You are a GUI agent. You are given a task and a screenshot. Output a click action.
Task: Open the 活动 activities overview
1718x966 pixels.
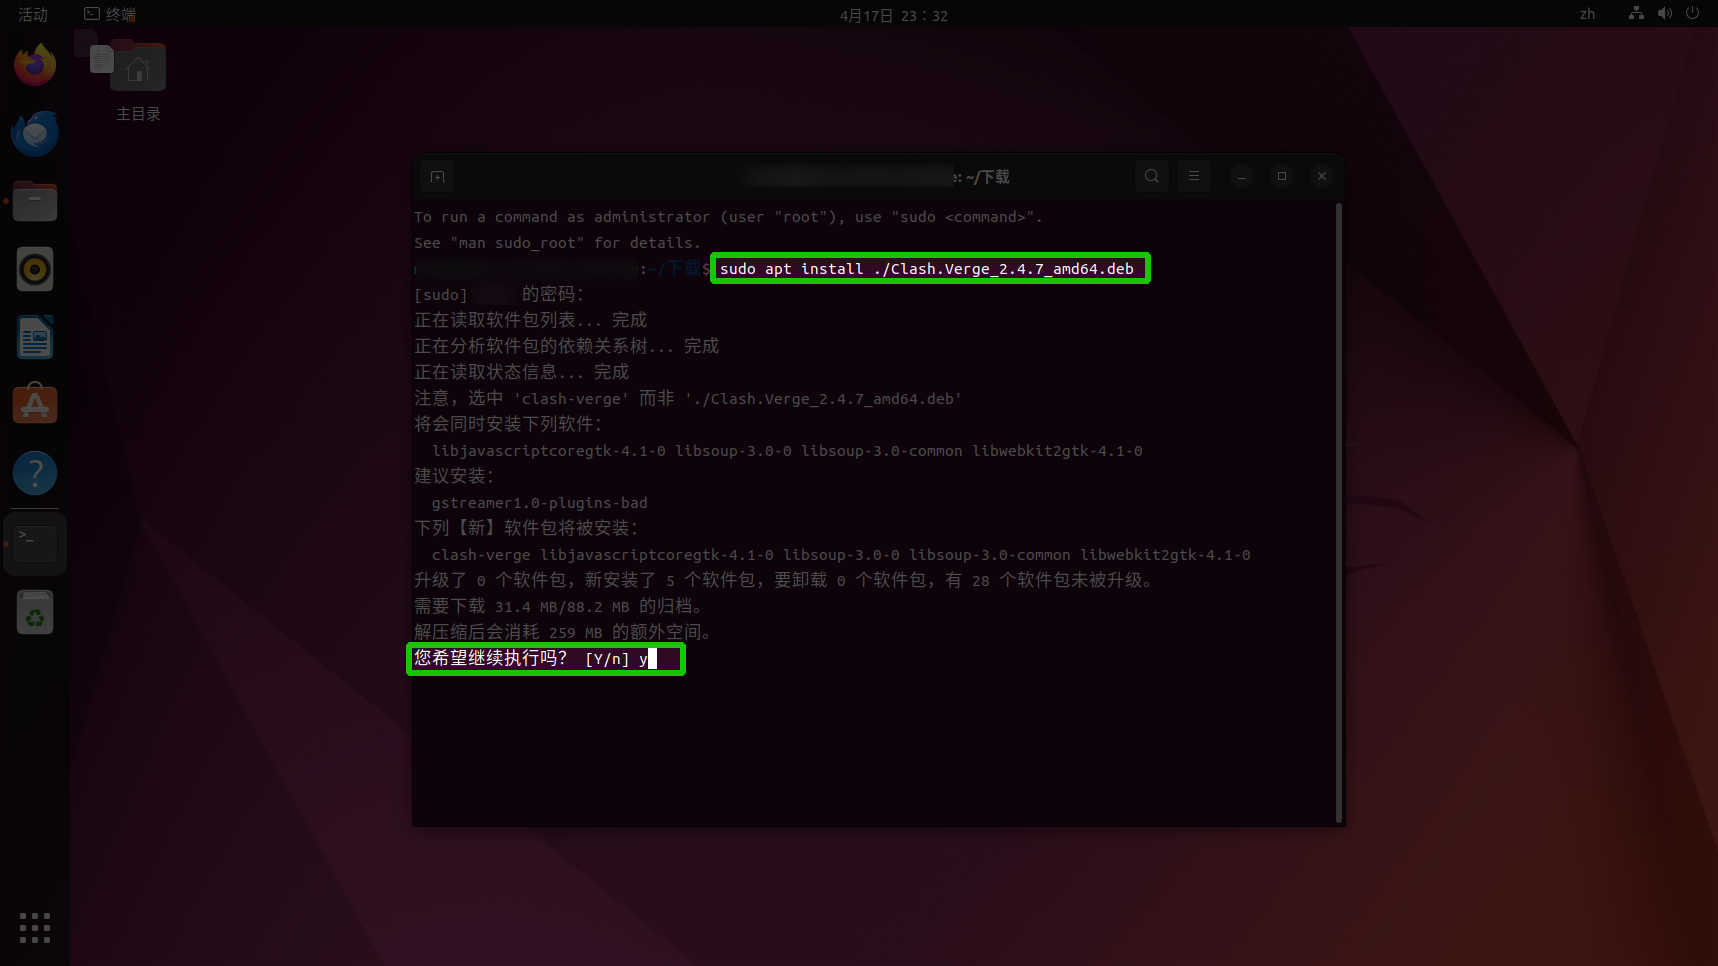point(33,14)
